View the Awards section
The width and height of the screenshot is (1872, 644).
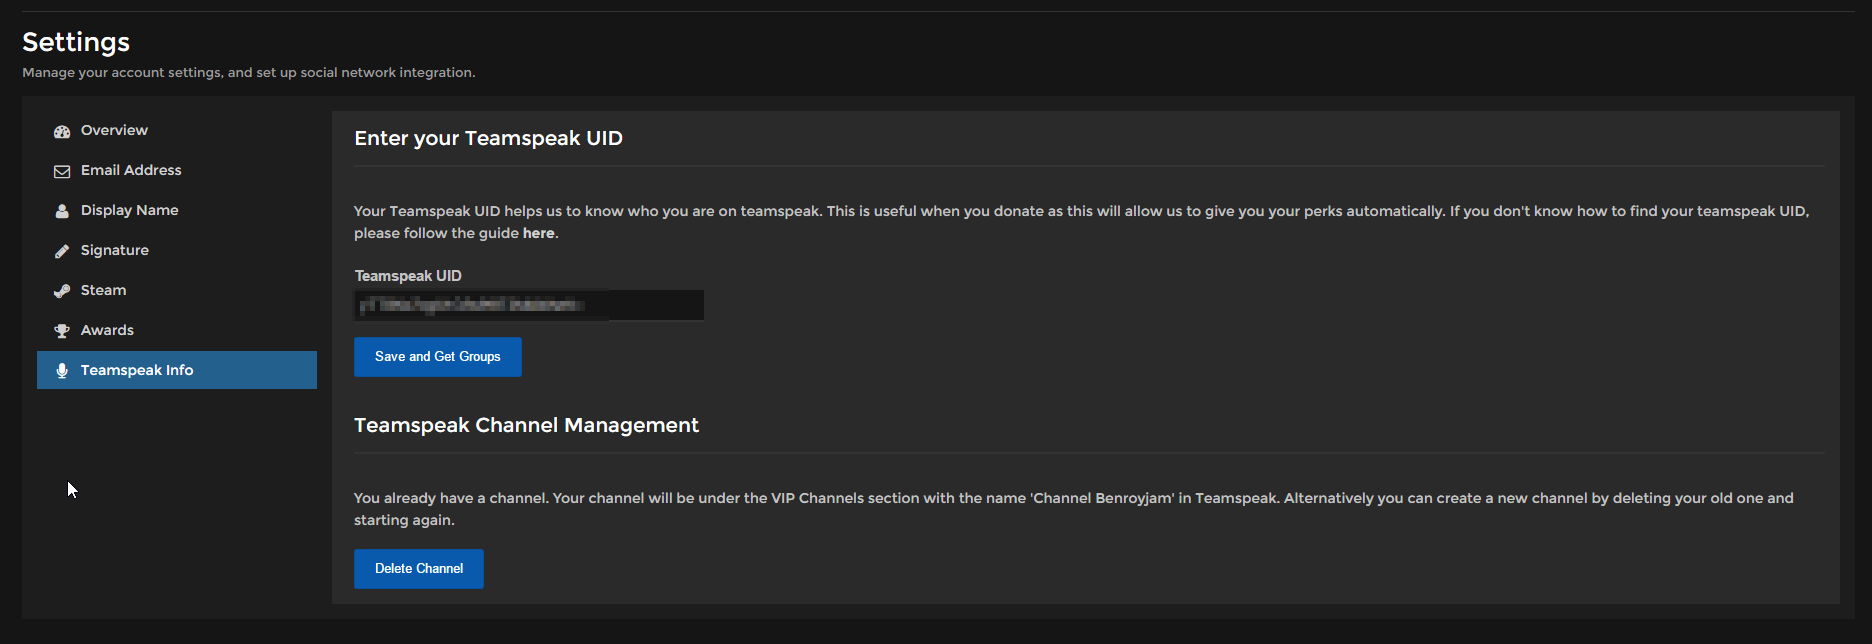point(107,330)
